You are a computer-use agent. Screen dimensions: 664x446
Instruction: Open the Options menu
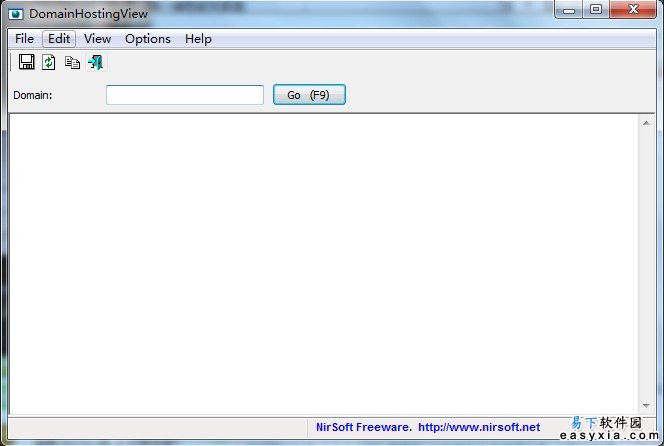pos(148,39)
